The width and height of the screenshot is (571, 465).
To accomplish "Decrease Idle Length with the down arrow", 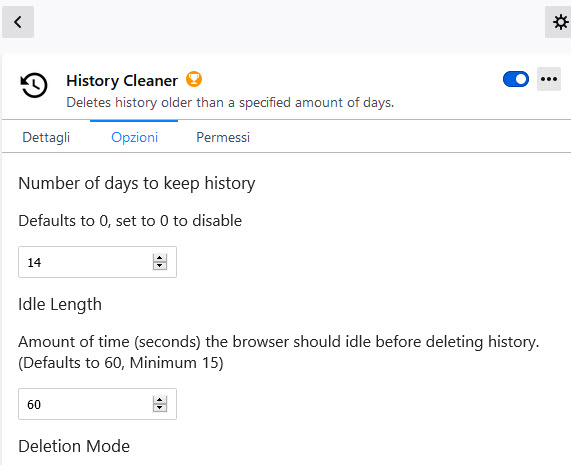I will [160, 408].
